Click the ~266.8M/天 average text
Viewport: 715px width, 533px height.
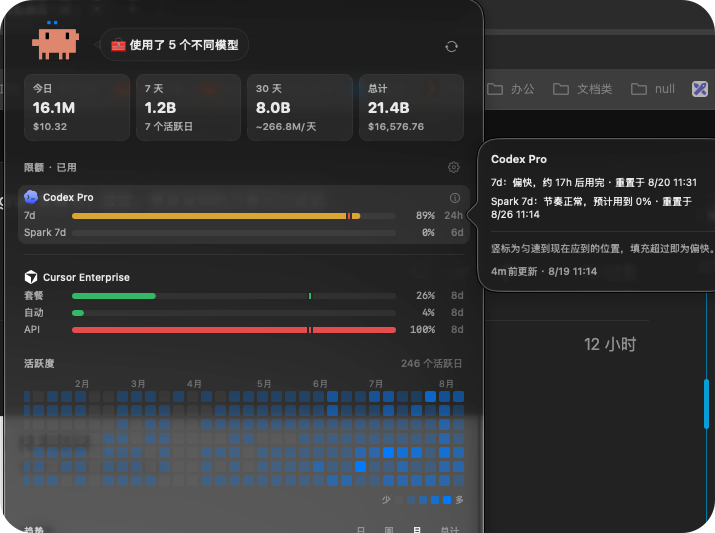coord(286,126)
